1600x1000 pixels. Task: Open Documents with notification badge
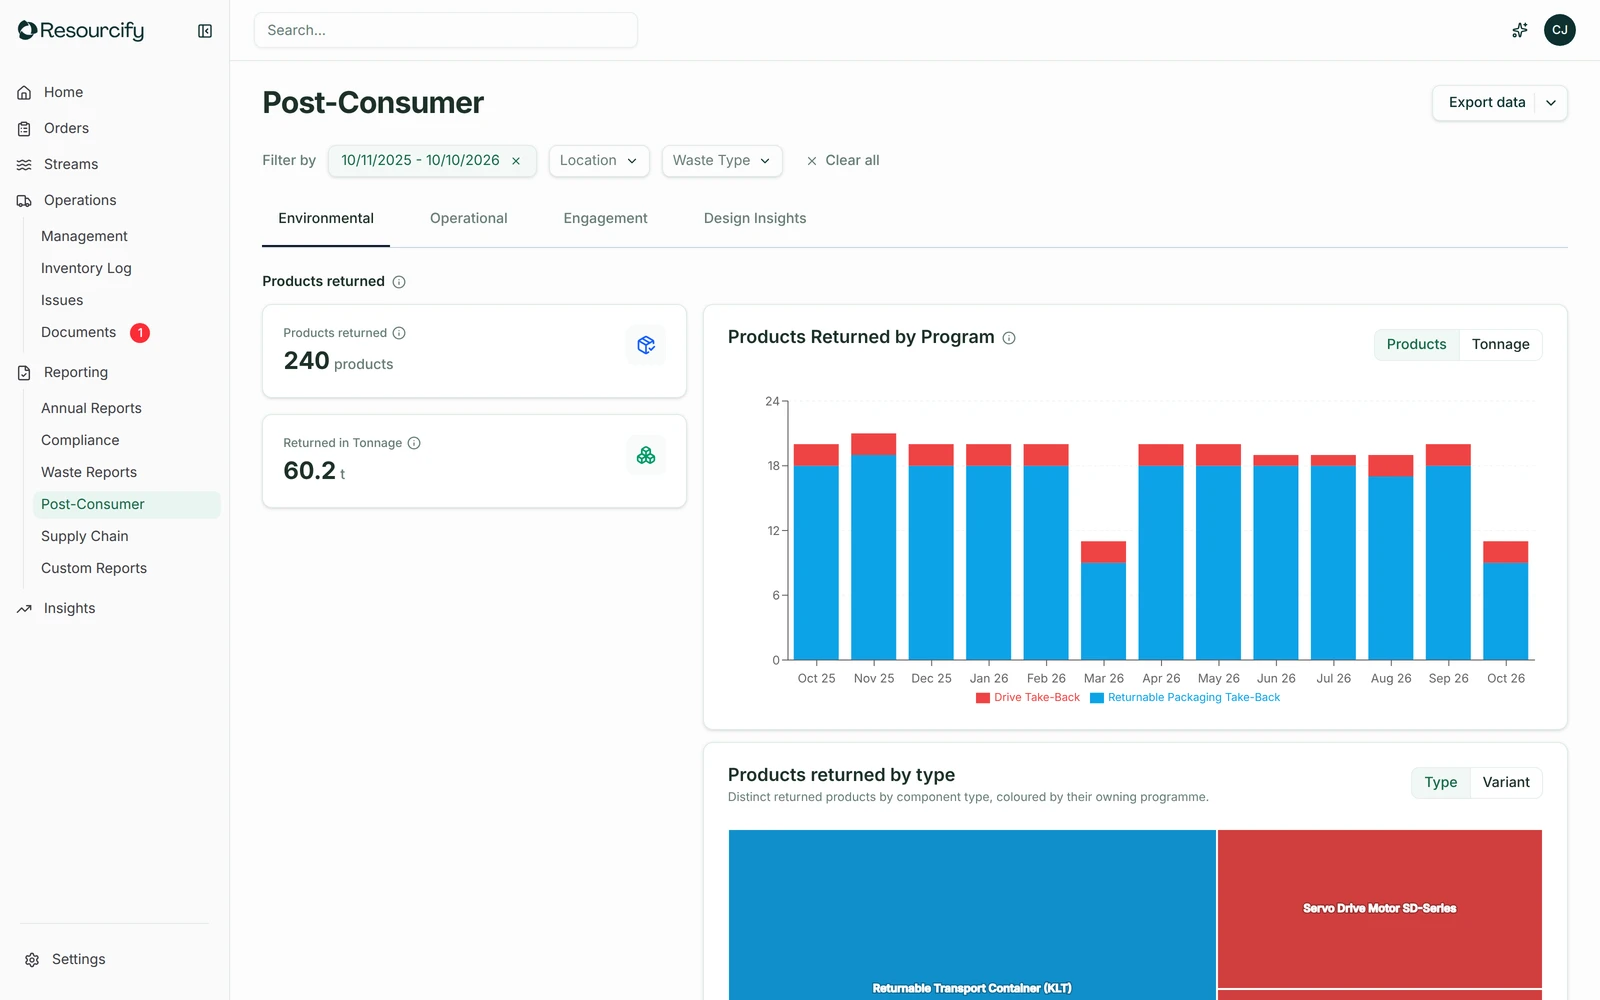[95, 332]
